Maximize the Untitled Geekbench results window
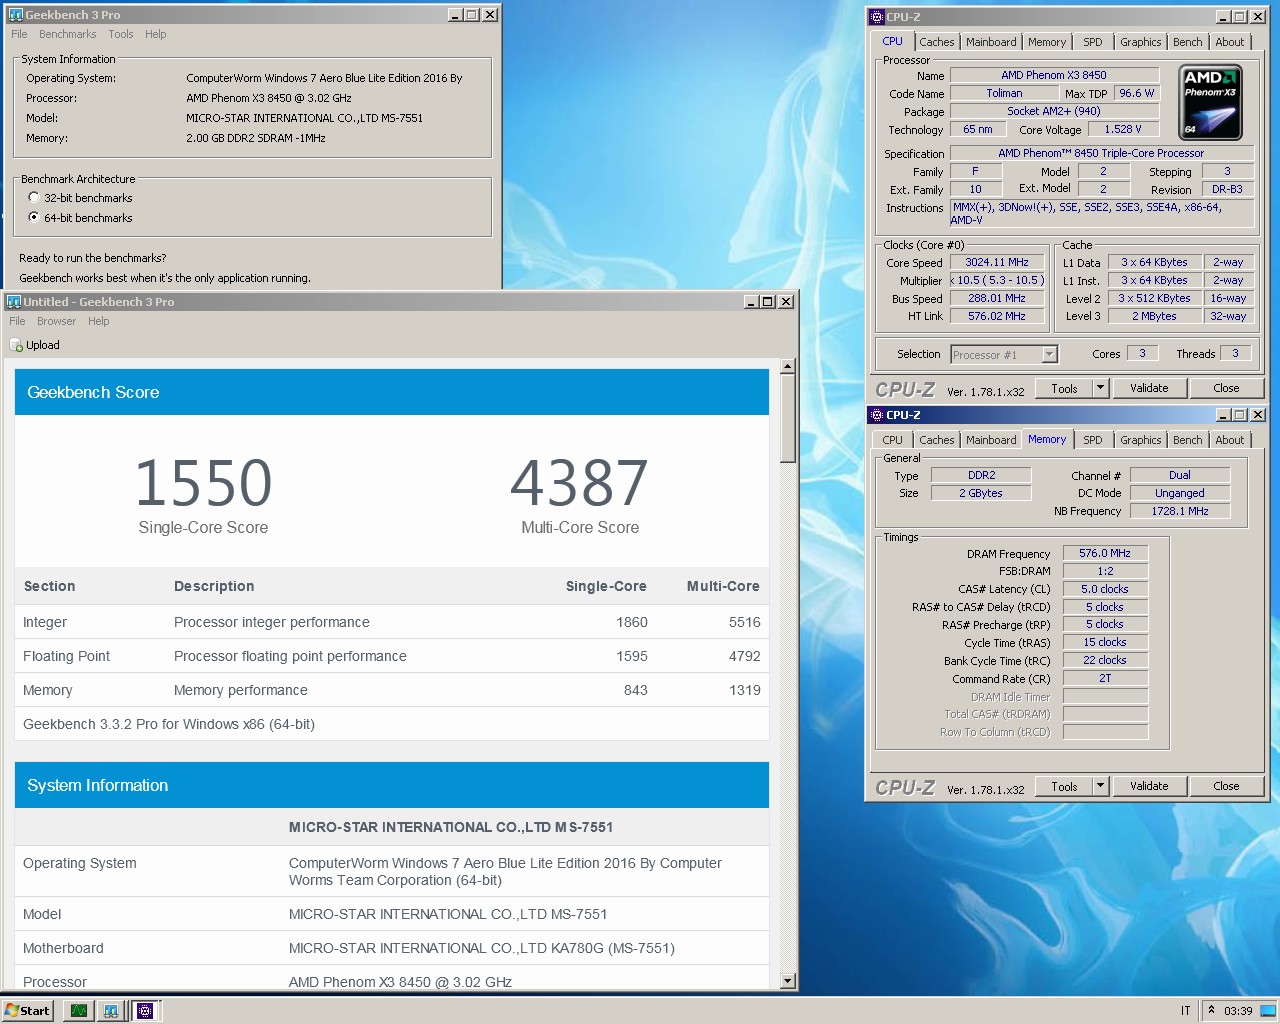This screenshot has height=1024, width=1280. [x=768, y=301]
